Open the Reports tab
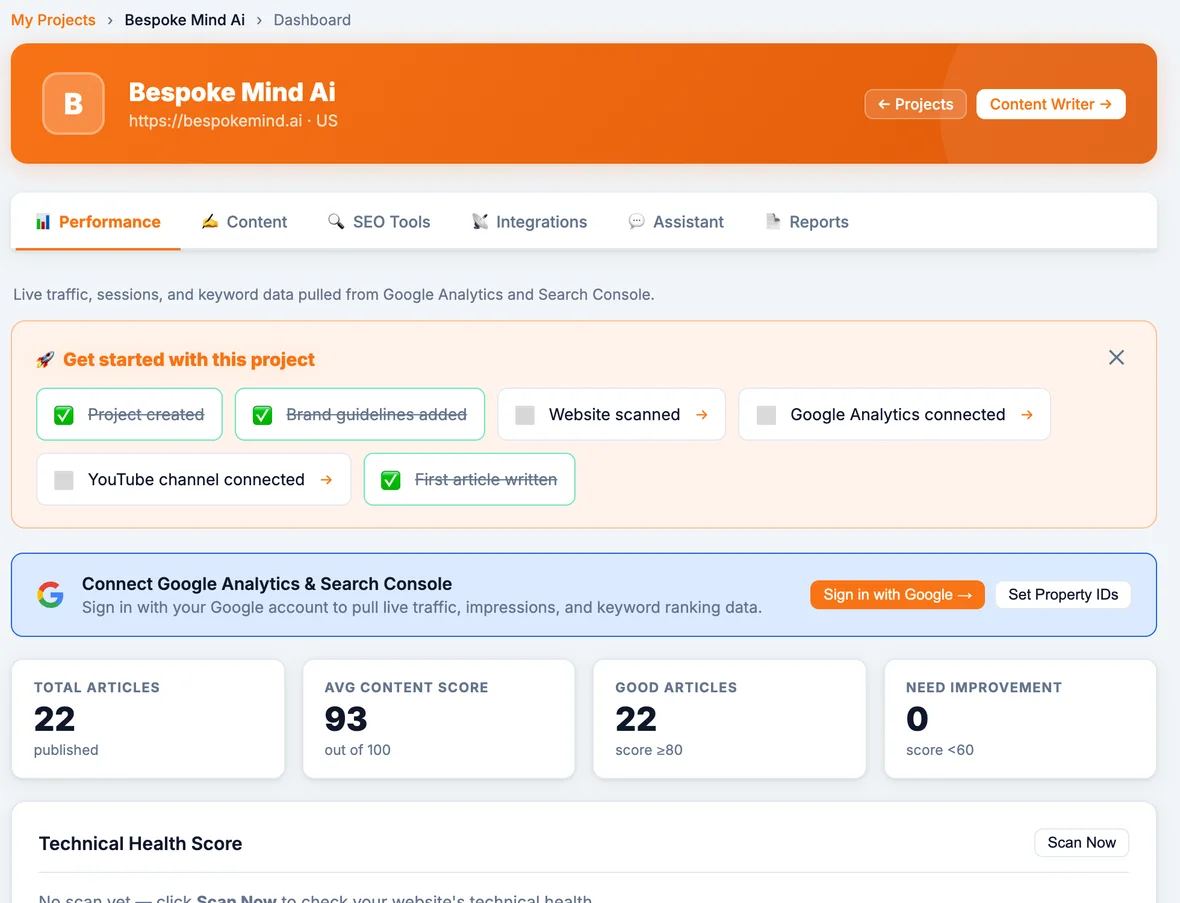Screen dimensions: 1180x903 click(807, 222)
